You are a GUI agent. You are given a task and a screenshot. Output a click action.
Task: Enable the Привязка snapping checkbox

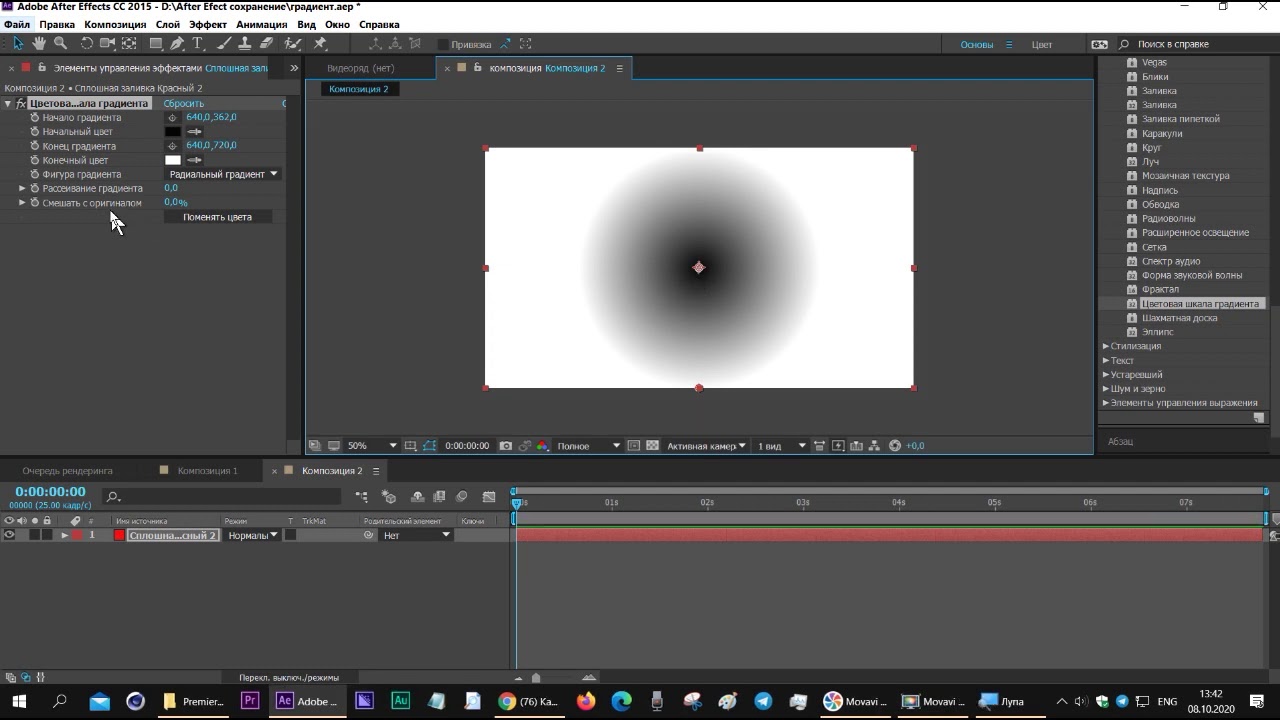443,44
